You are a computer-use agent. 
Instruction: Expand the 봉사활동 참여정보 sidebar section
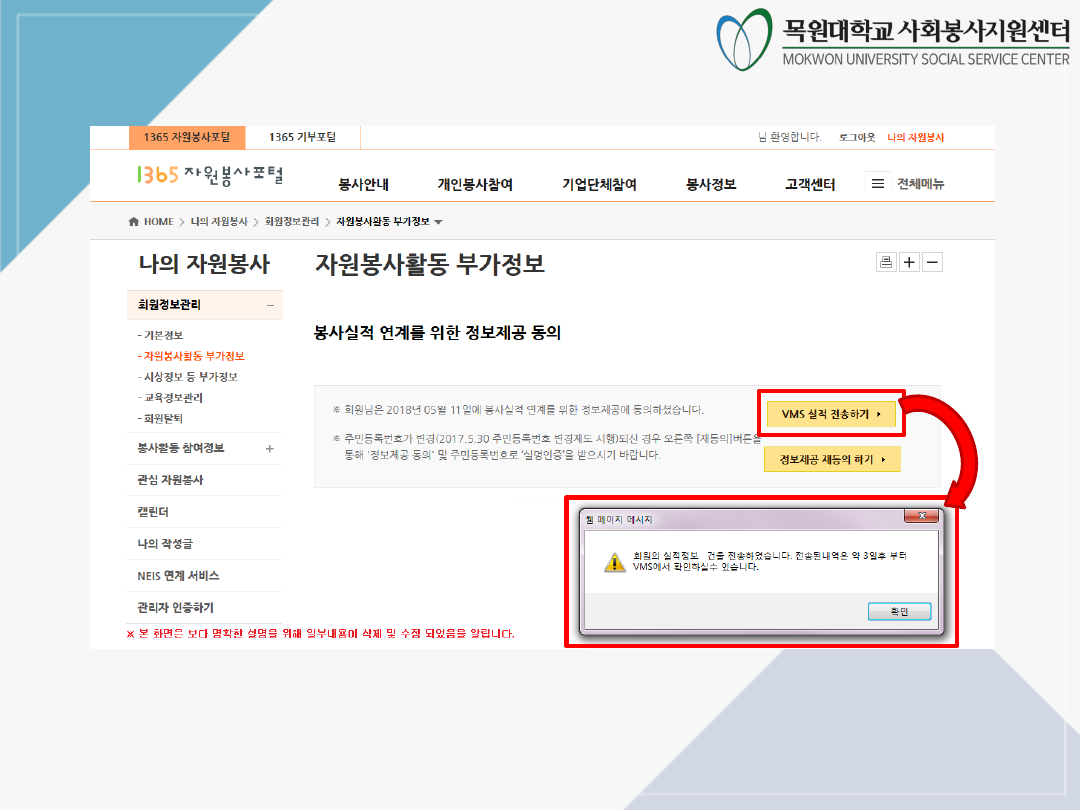click(269, 449)
